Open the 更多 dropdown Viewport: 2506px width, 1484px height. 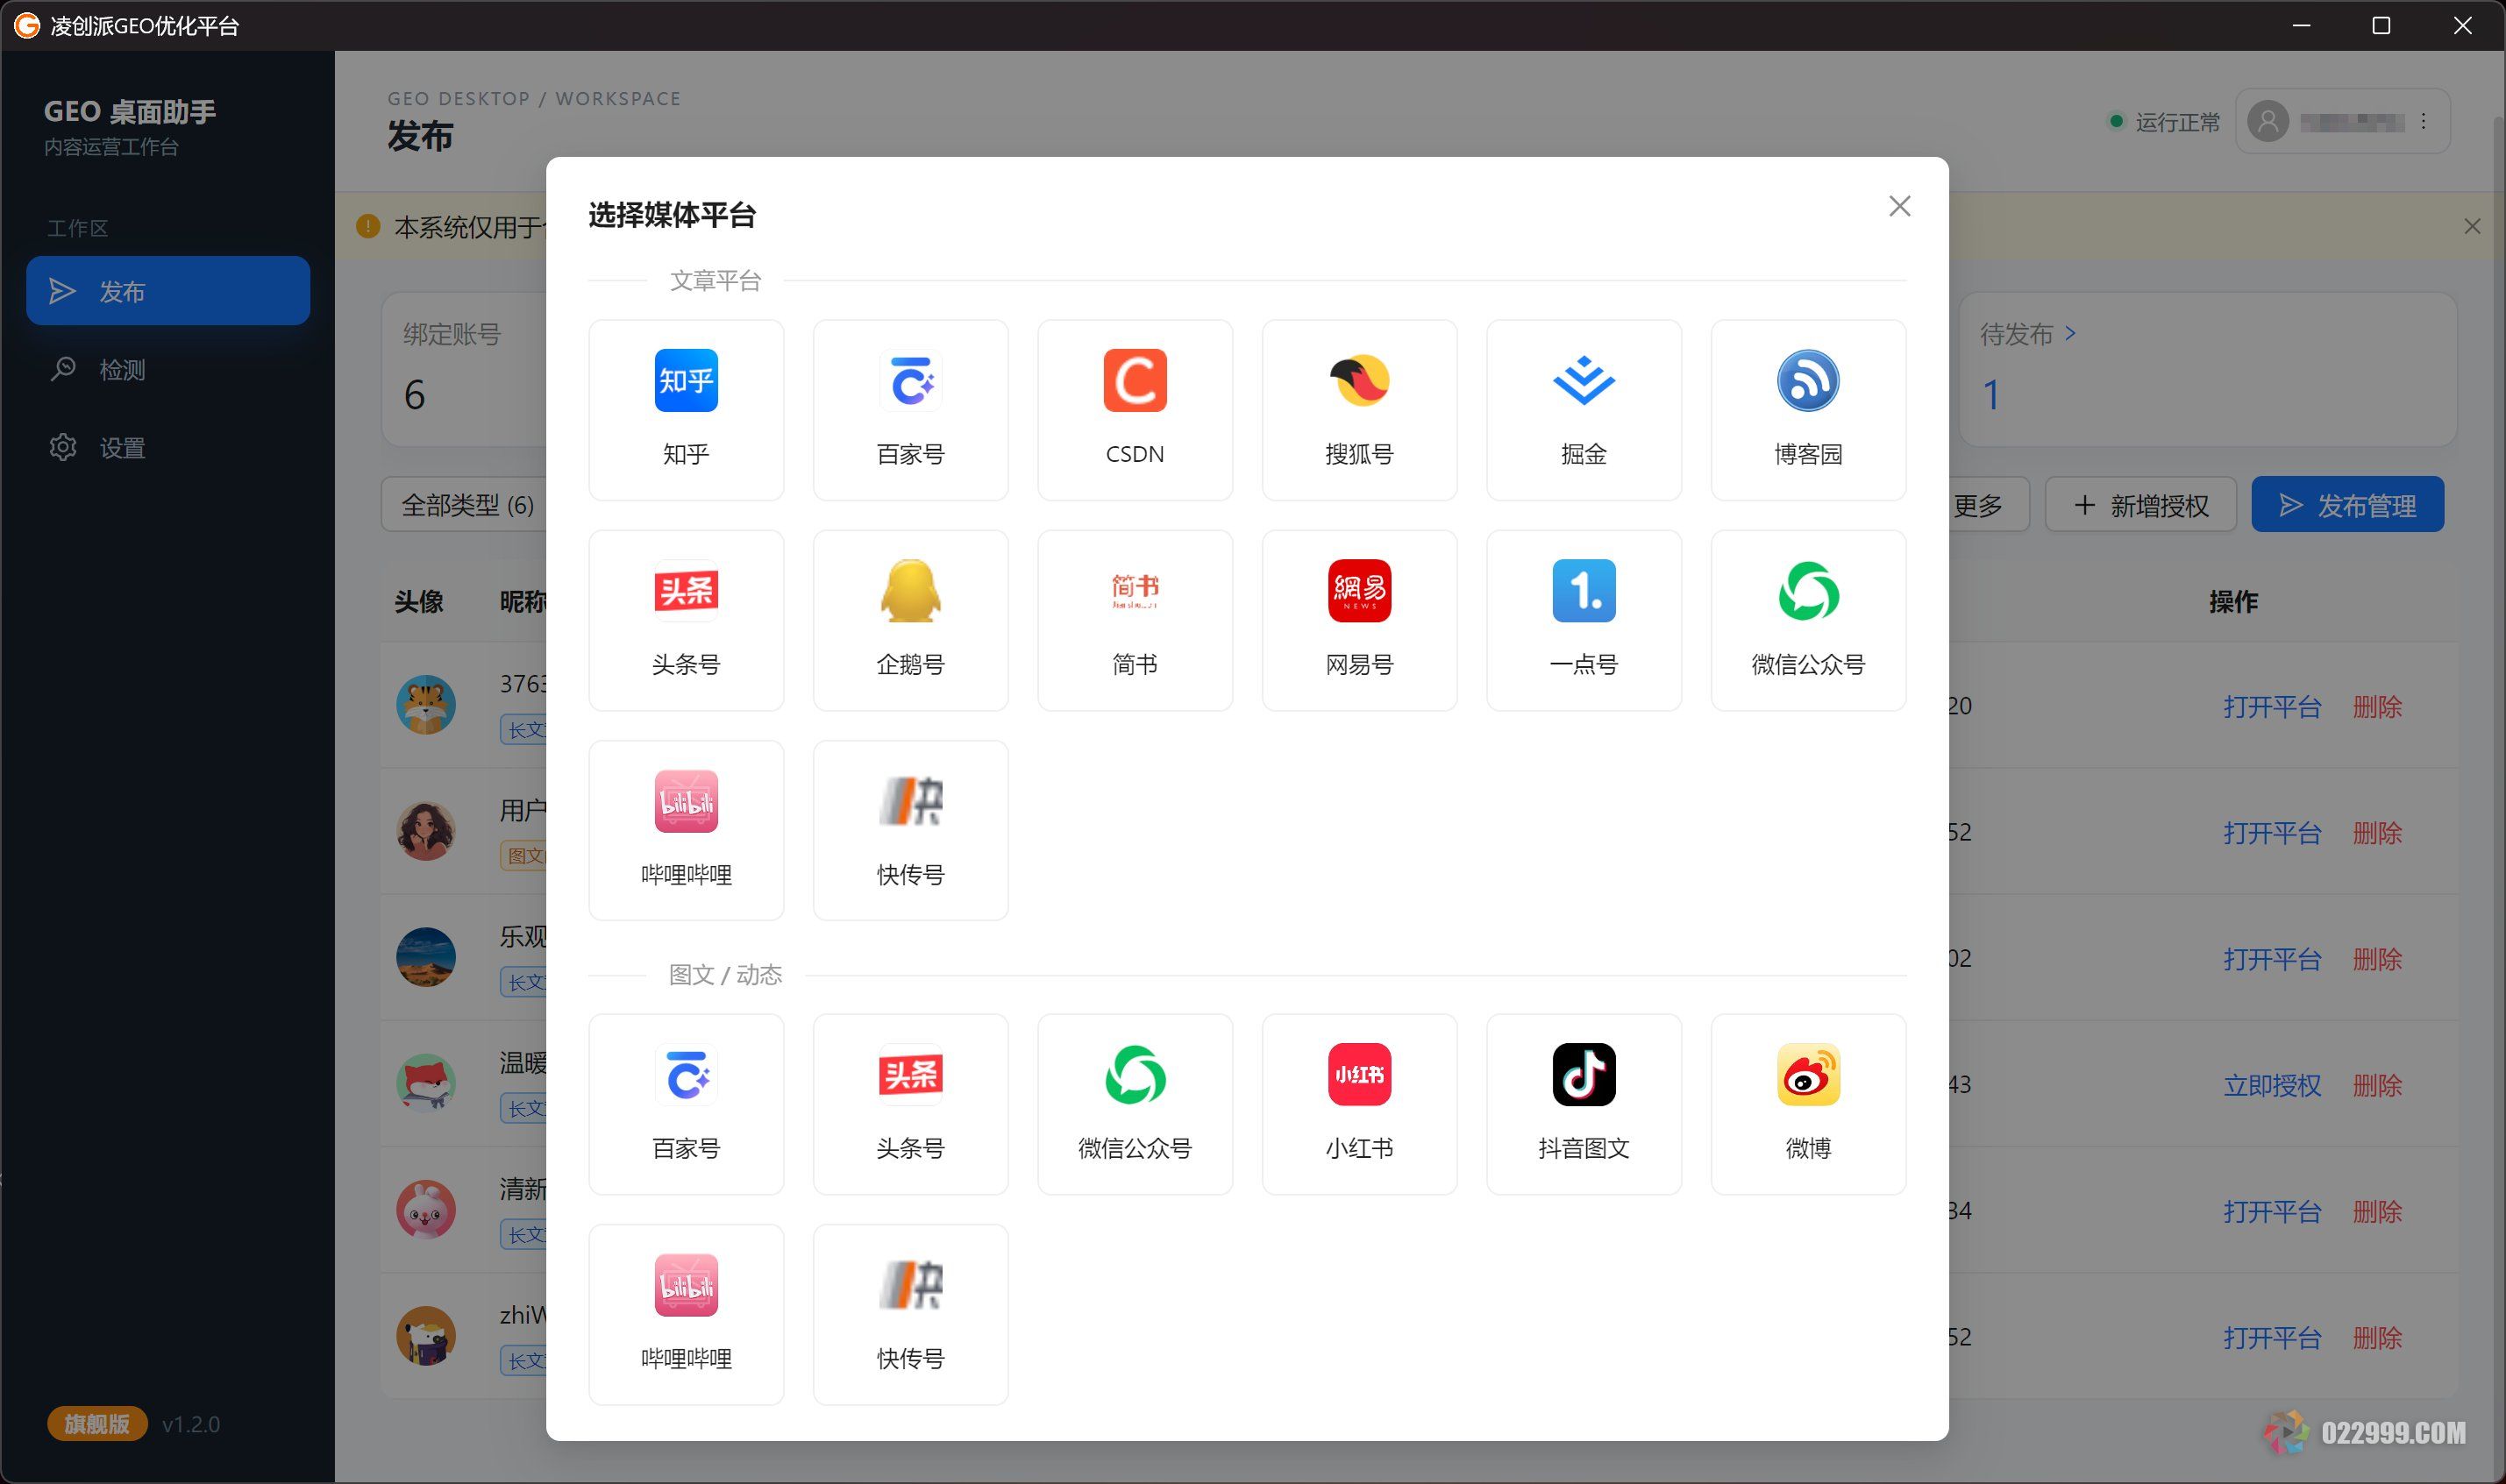point(1989,505)
